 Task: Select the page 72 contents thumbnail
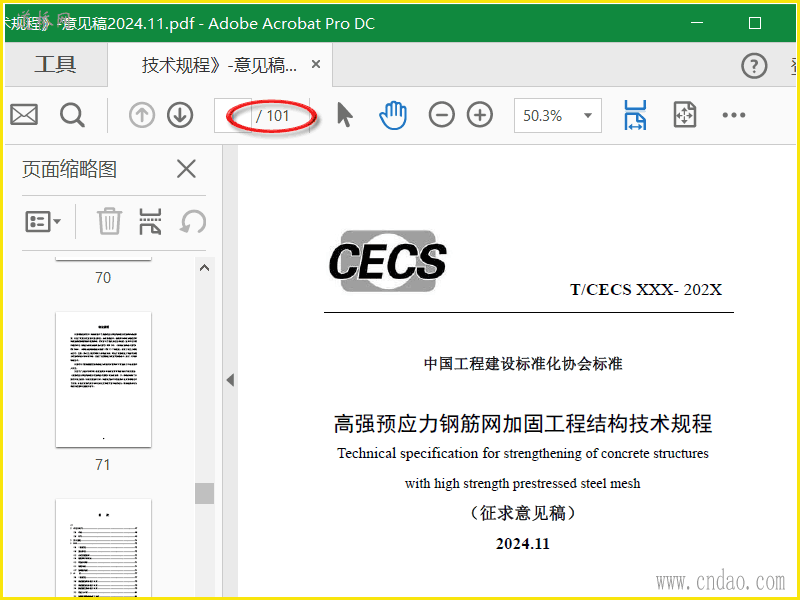pyautogui.click(x=104, y=547)
